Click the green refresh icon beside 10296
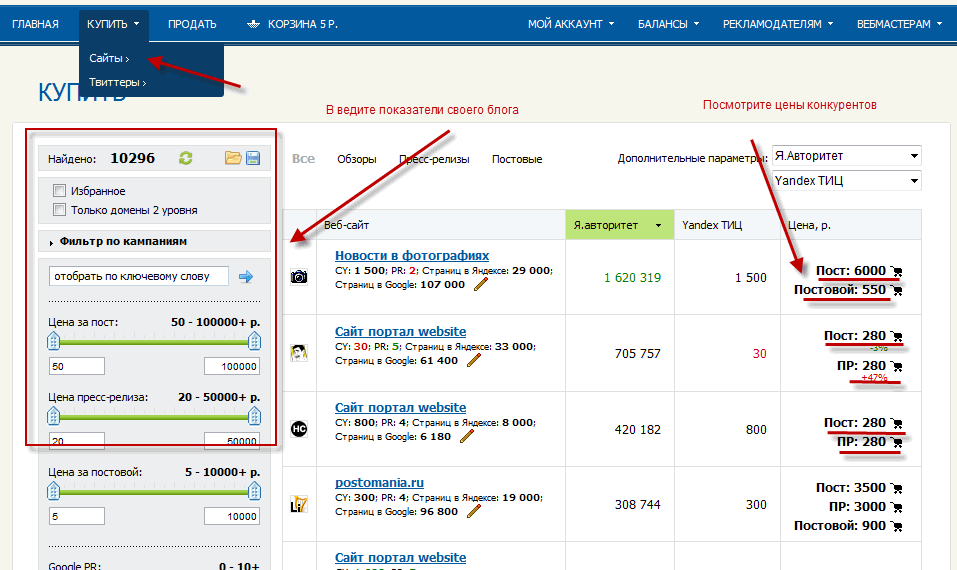The image size is (957, 570). [x=185, y=158]
